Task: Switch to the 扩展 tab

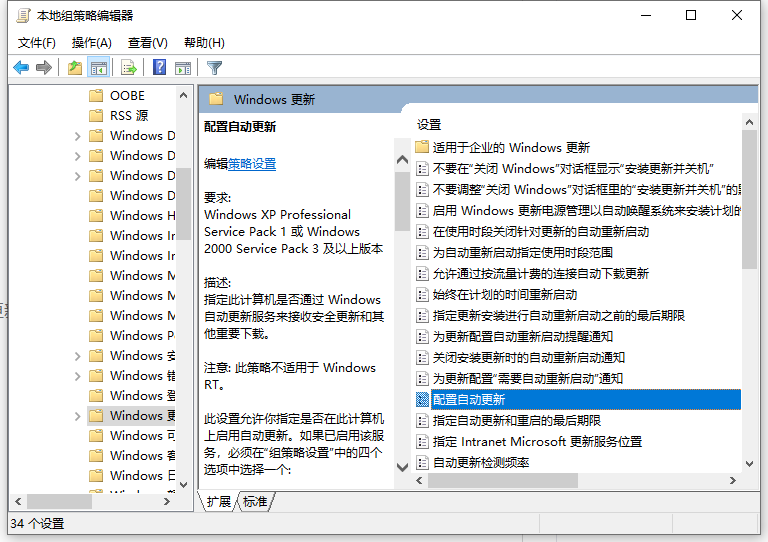Action: [218, 501]
